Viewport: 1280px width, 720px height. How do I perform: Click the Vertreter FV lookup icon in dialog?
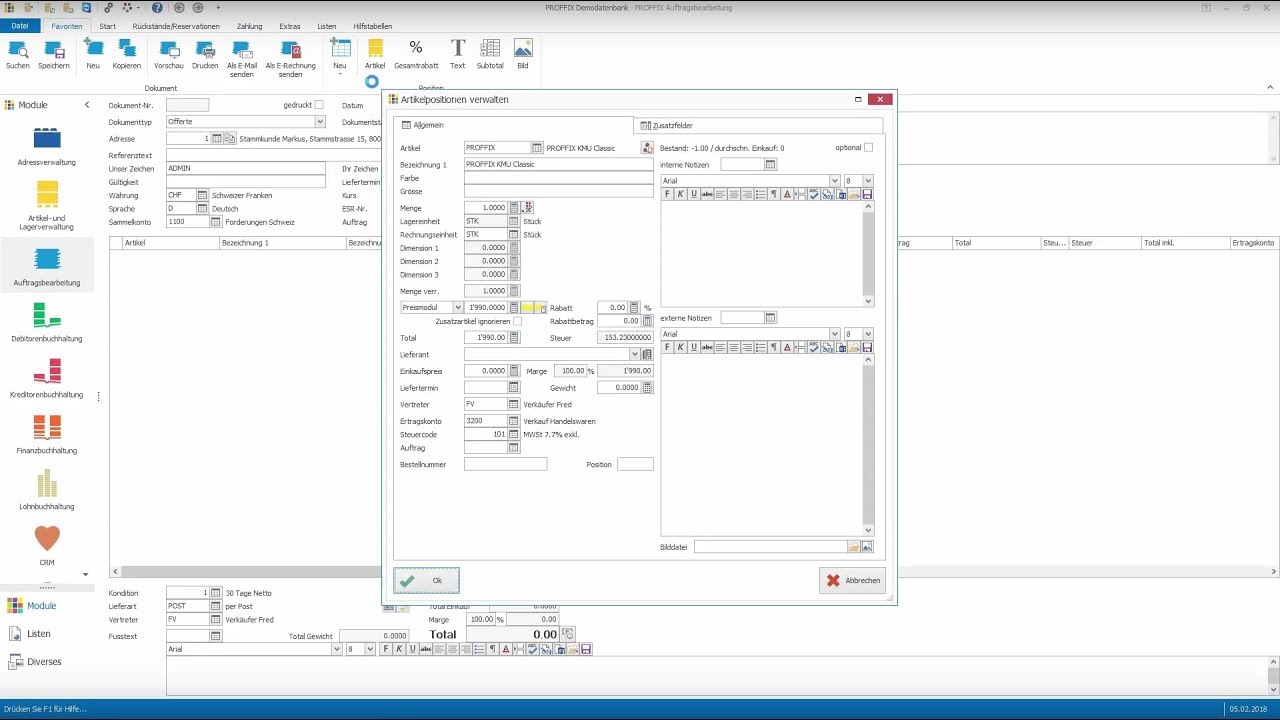pos(514,404)
